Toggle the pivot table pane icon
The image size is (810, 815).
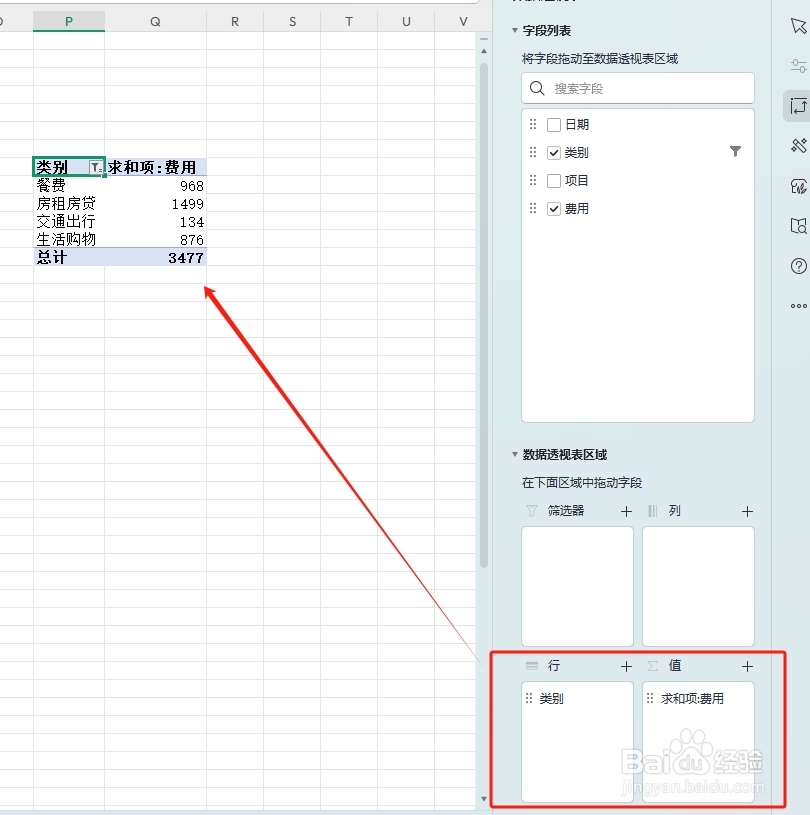(x=799, y=106)
